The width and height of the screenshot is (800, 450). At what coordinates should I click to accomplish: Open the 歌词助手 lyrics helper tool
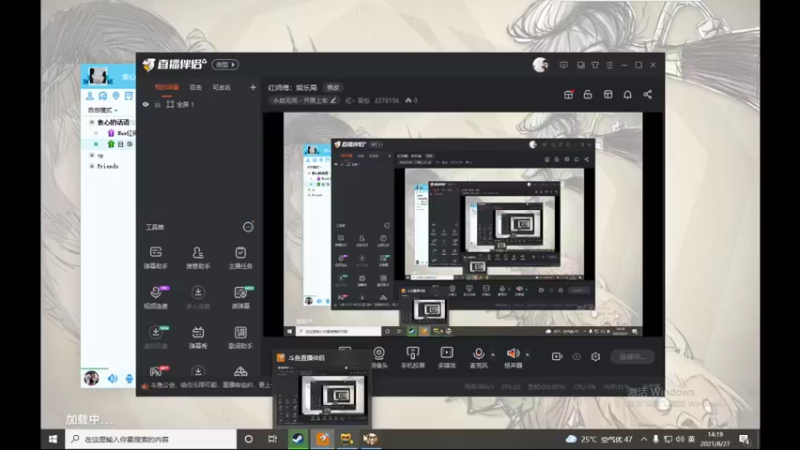point(240,337)
